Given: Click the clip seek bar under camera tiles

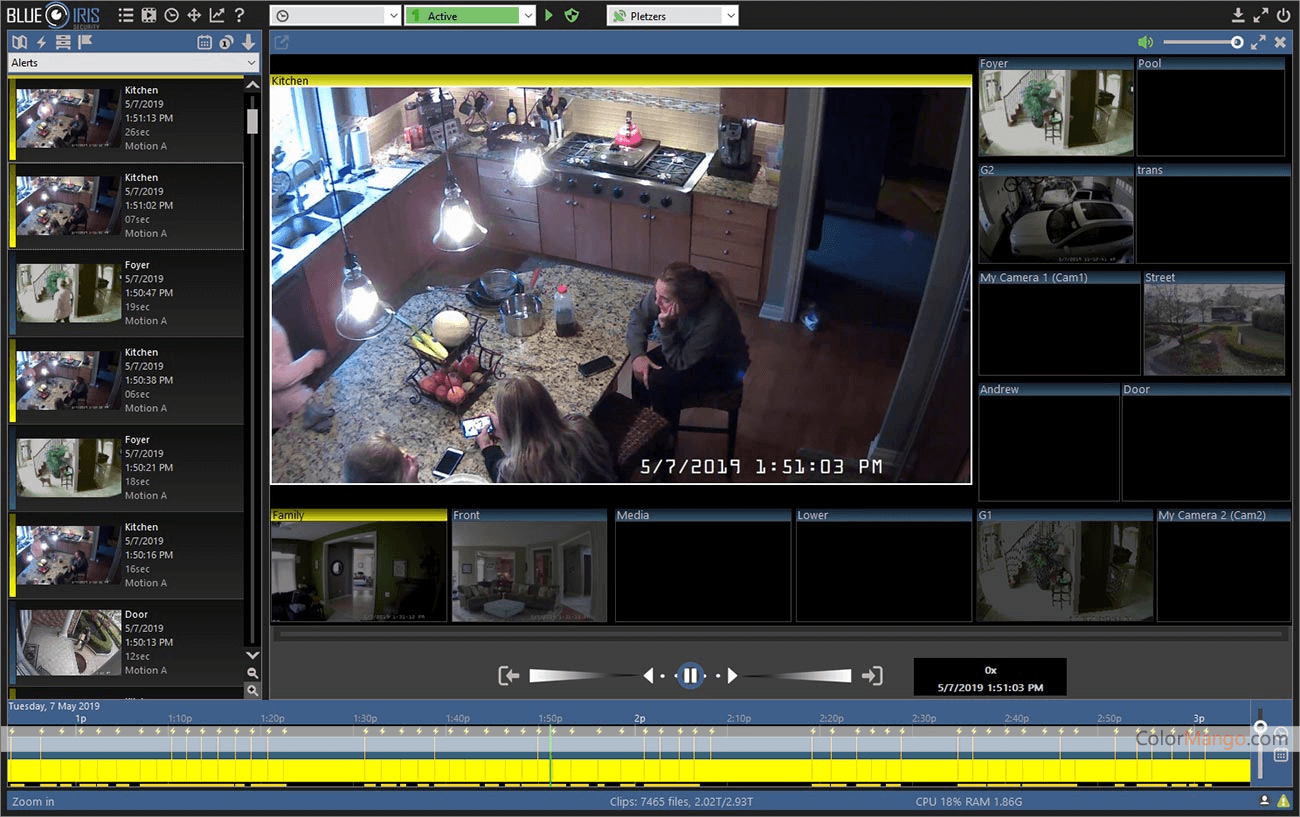Looking at the screenshot, I should pos(779,634).
